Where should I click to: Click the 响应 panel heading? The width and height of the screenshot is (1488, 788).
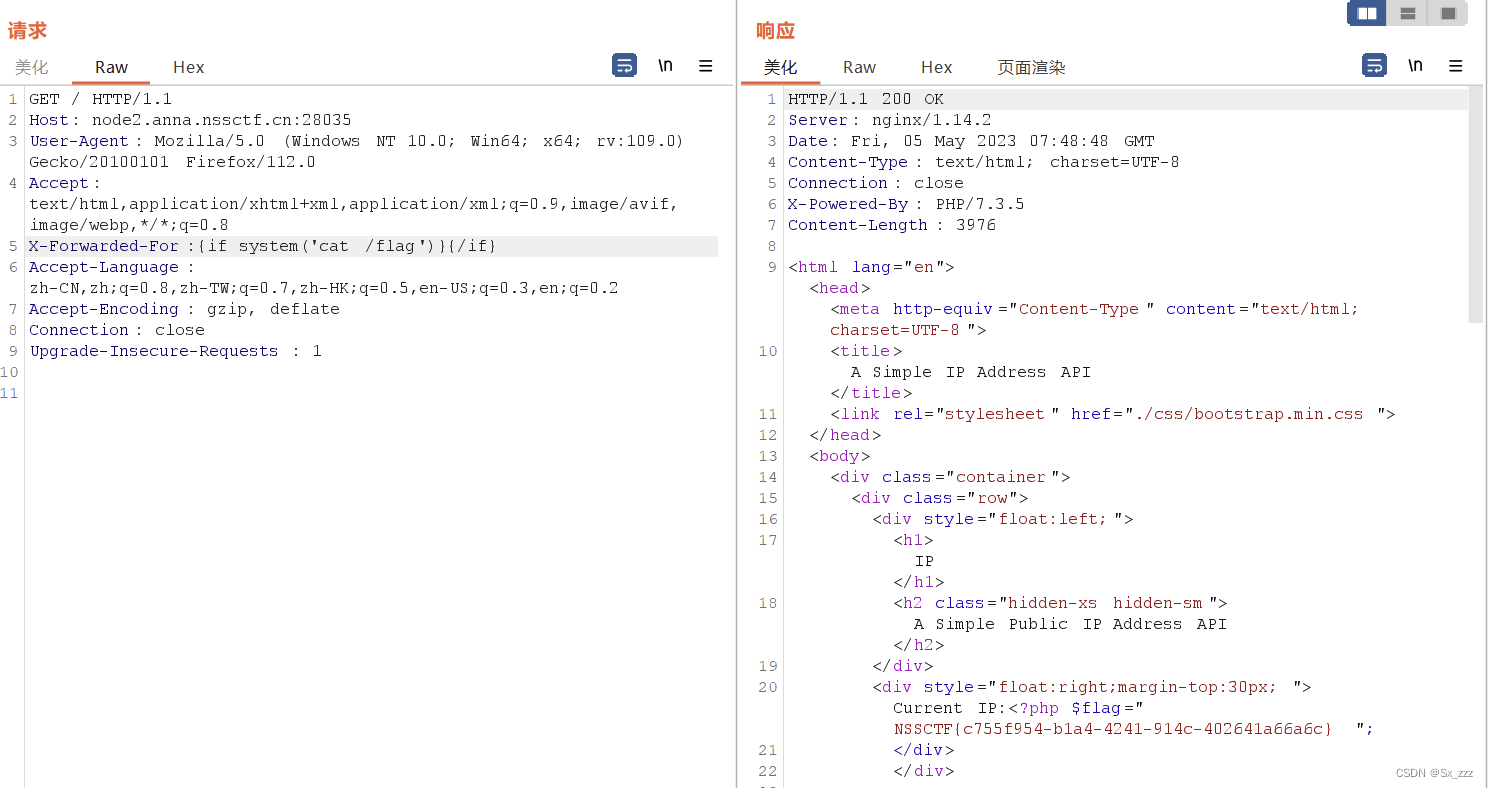pyautogui.click(x=775, y=31)
